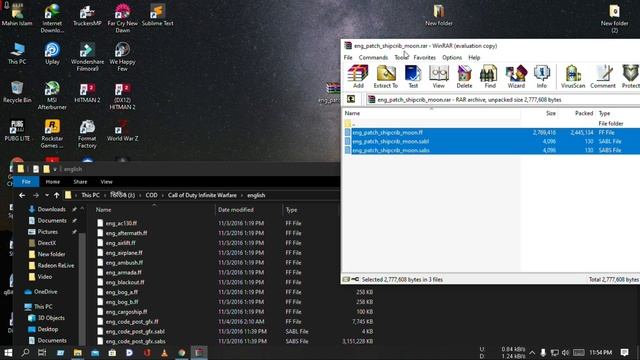Open File Explorer taskbar icon
The width and height of the screenshot is (640, 360).
point(78,353)
